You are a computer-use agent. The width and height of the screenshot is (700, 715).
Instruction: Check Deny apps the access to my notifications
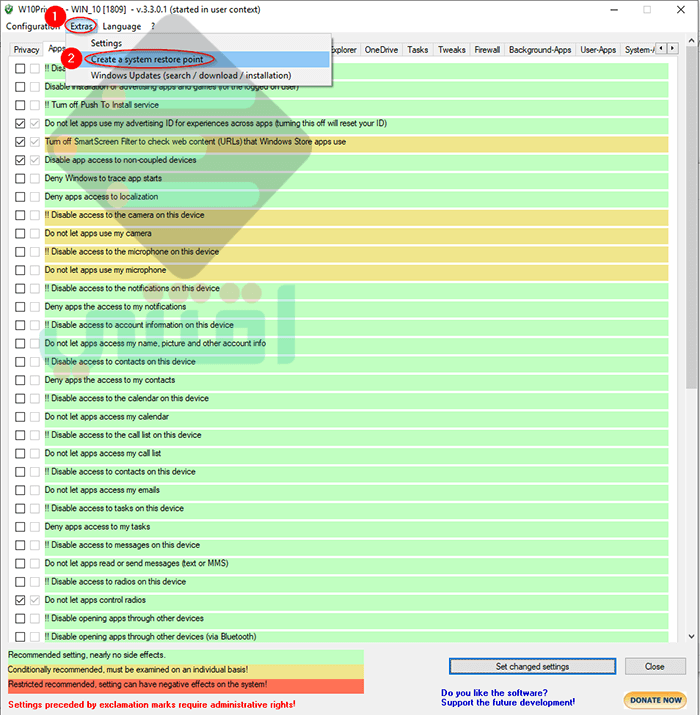[20, 307]
